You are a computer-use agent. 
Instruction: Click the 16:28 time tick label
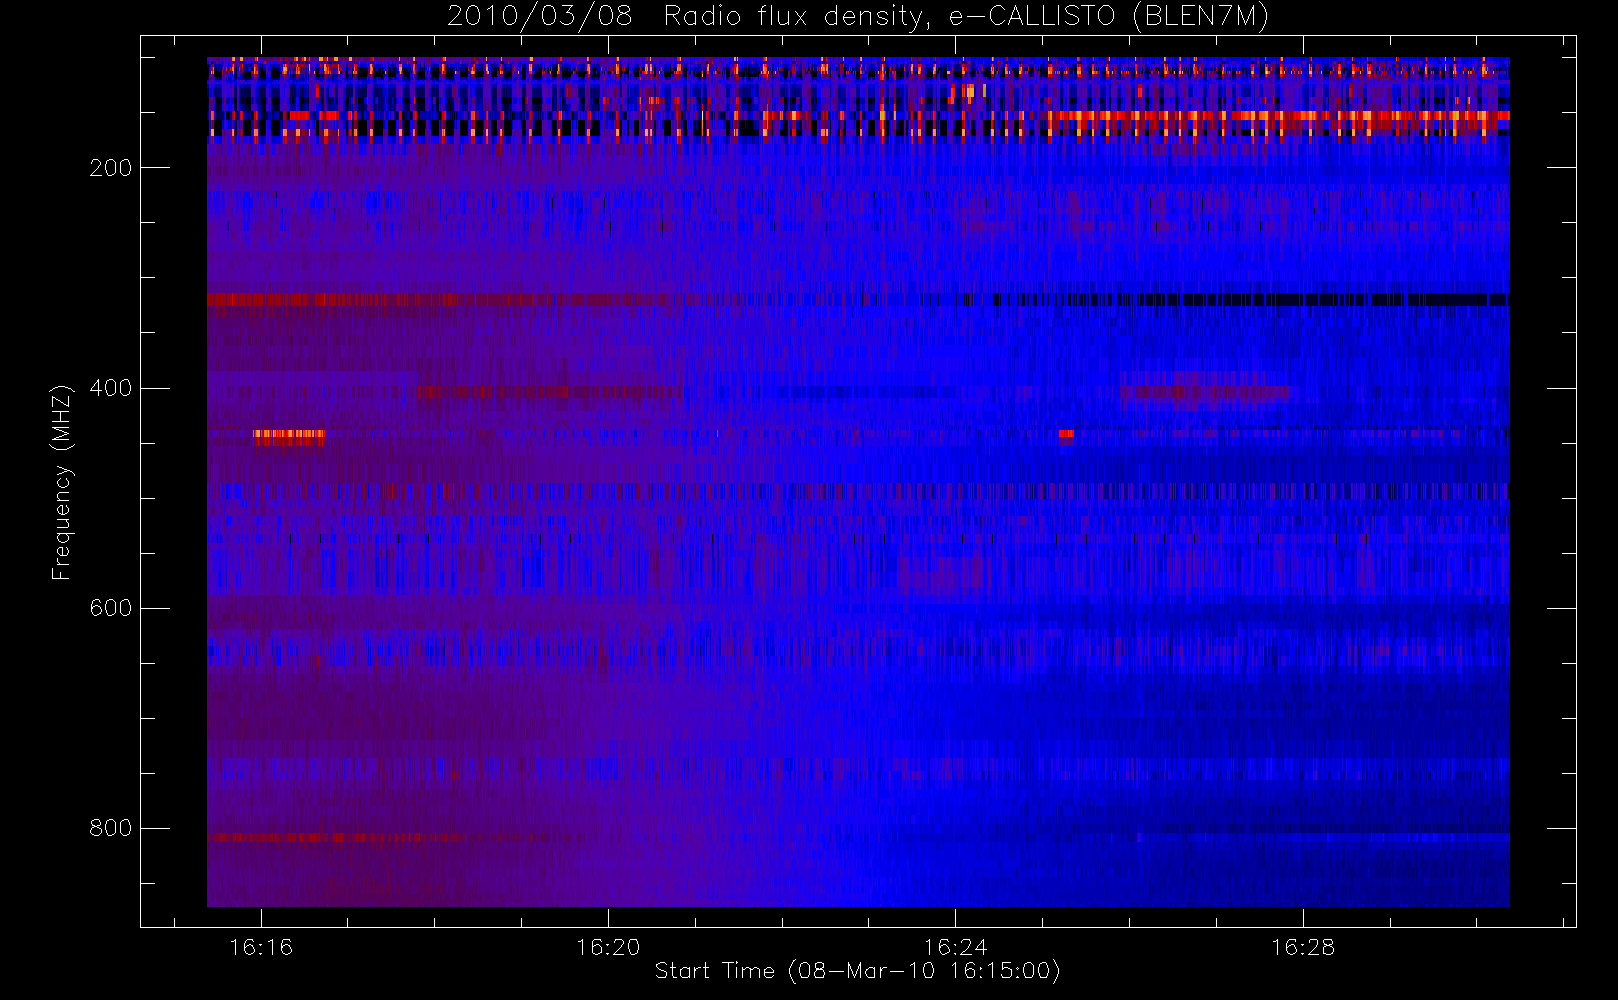tap(1303, 947)
